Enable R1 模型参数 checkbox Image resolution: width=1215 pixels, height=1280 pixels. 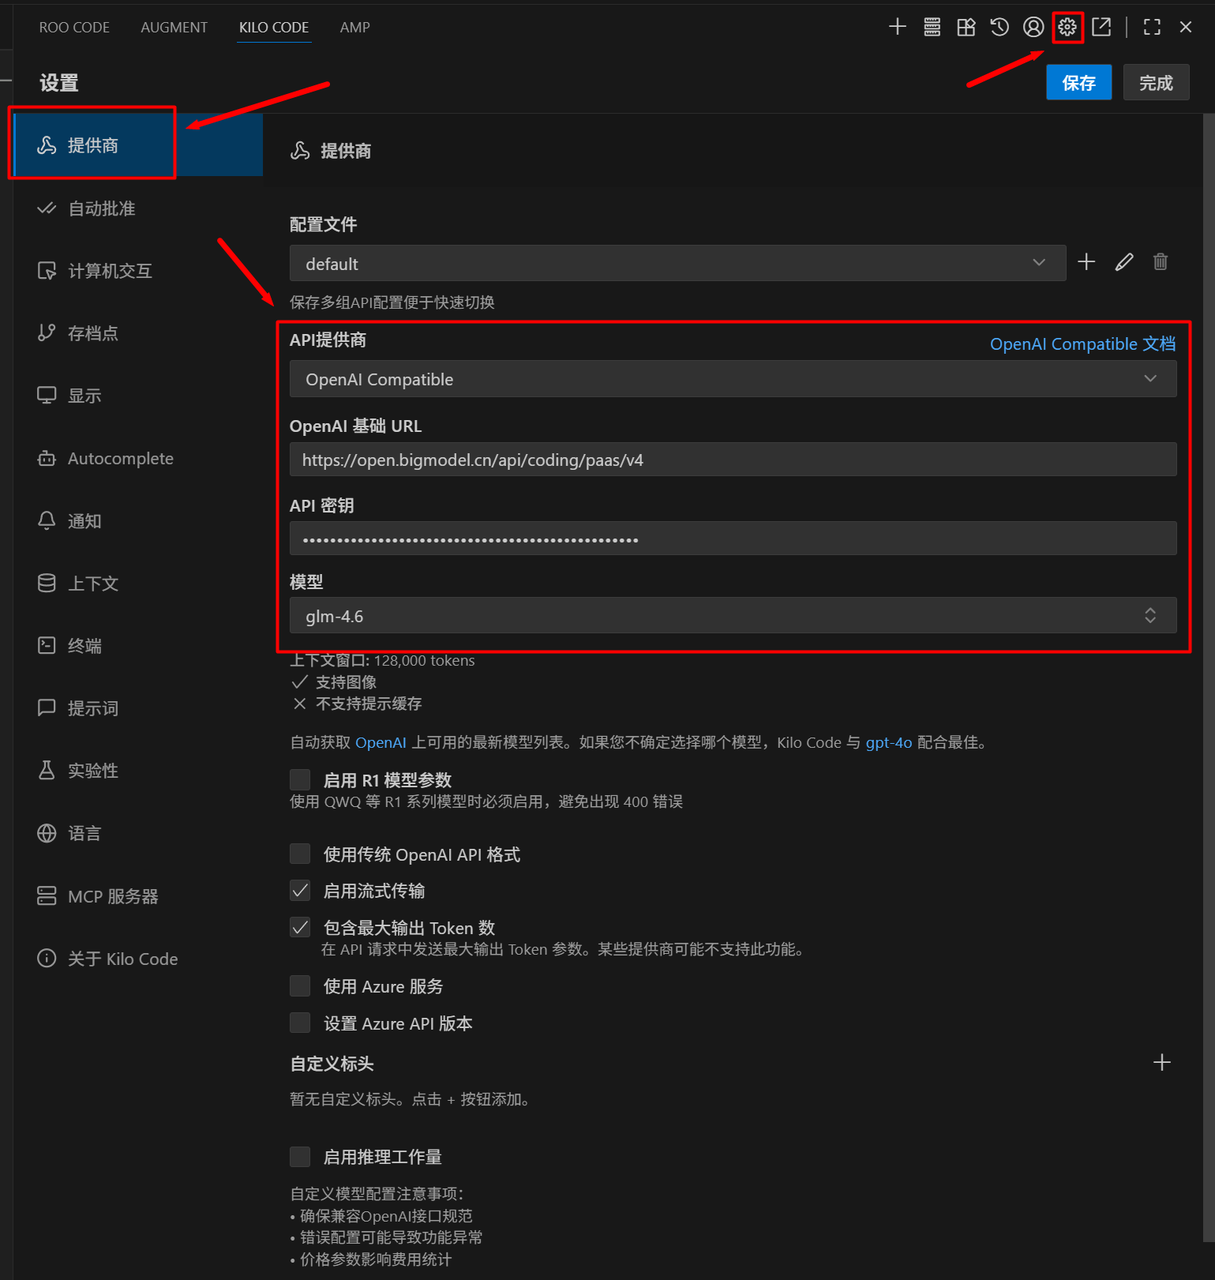(x=300, y=779)
